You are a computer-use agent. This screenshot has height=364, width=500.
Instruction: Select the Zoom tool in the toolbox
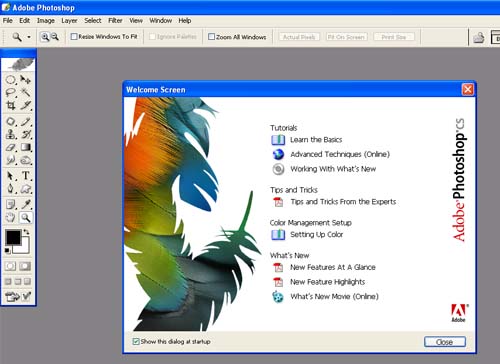[26, 217]
